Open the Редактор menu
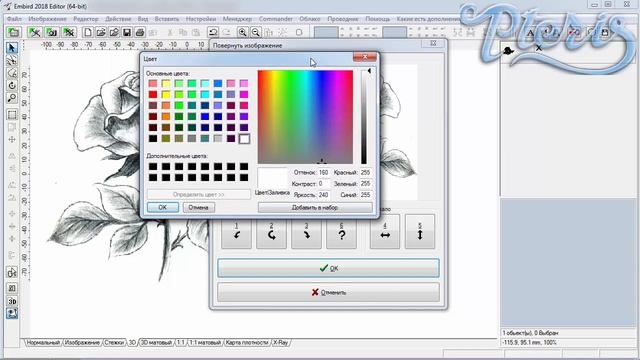640x360 pixels. point(86,19)
